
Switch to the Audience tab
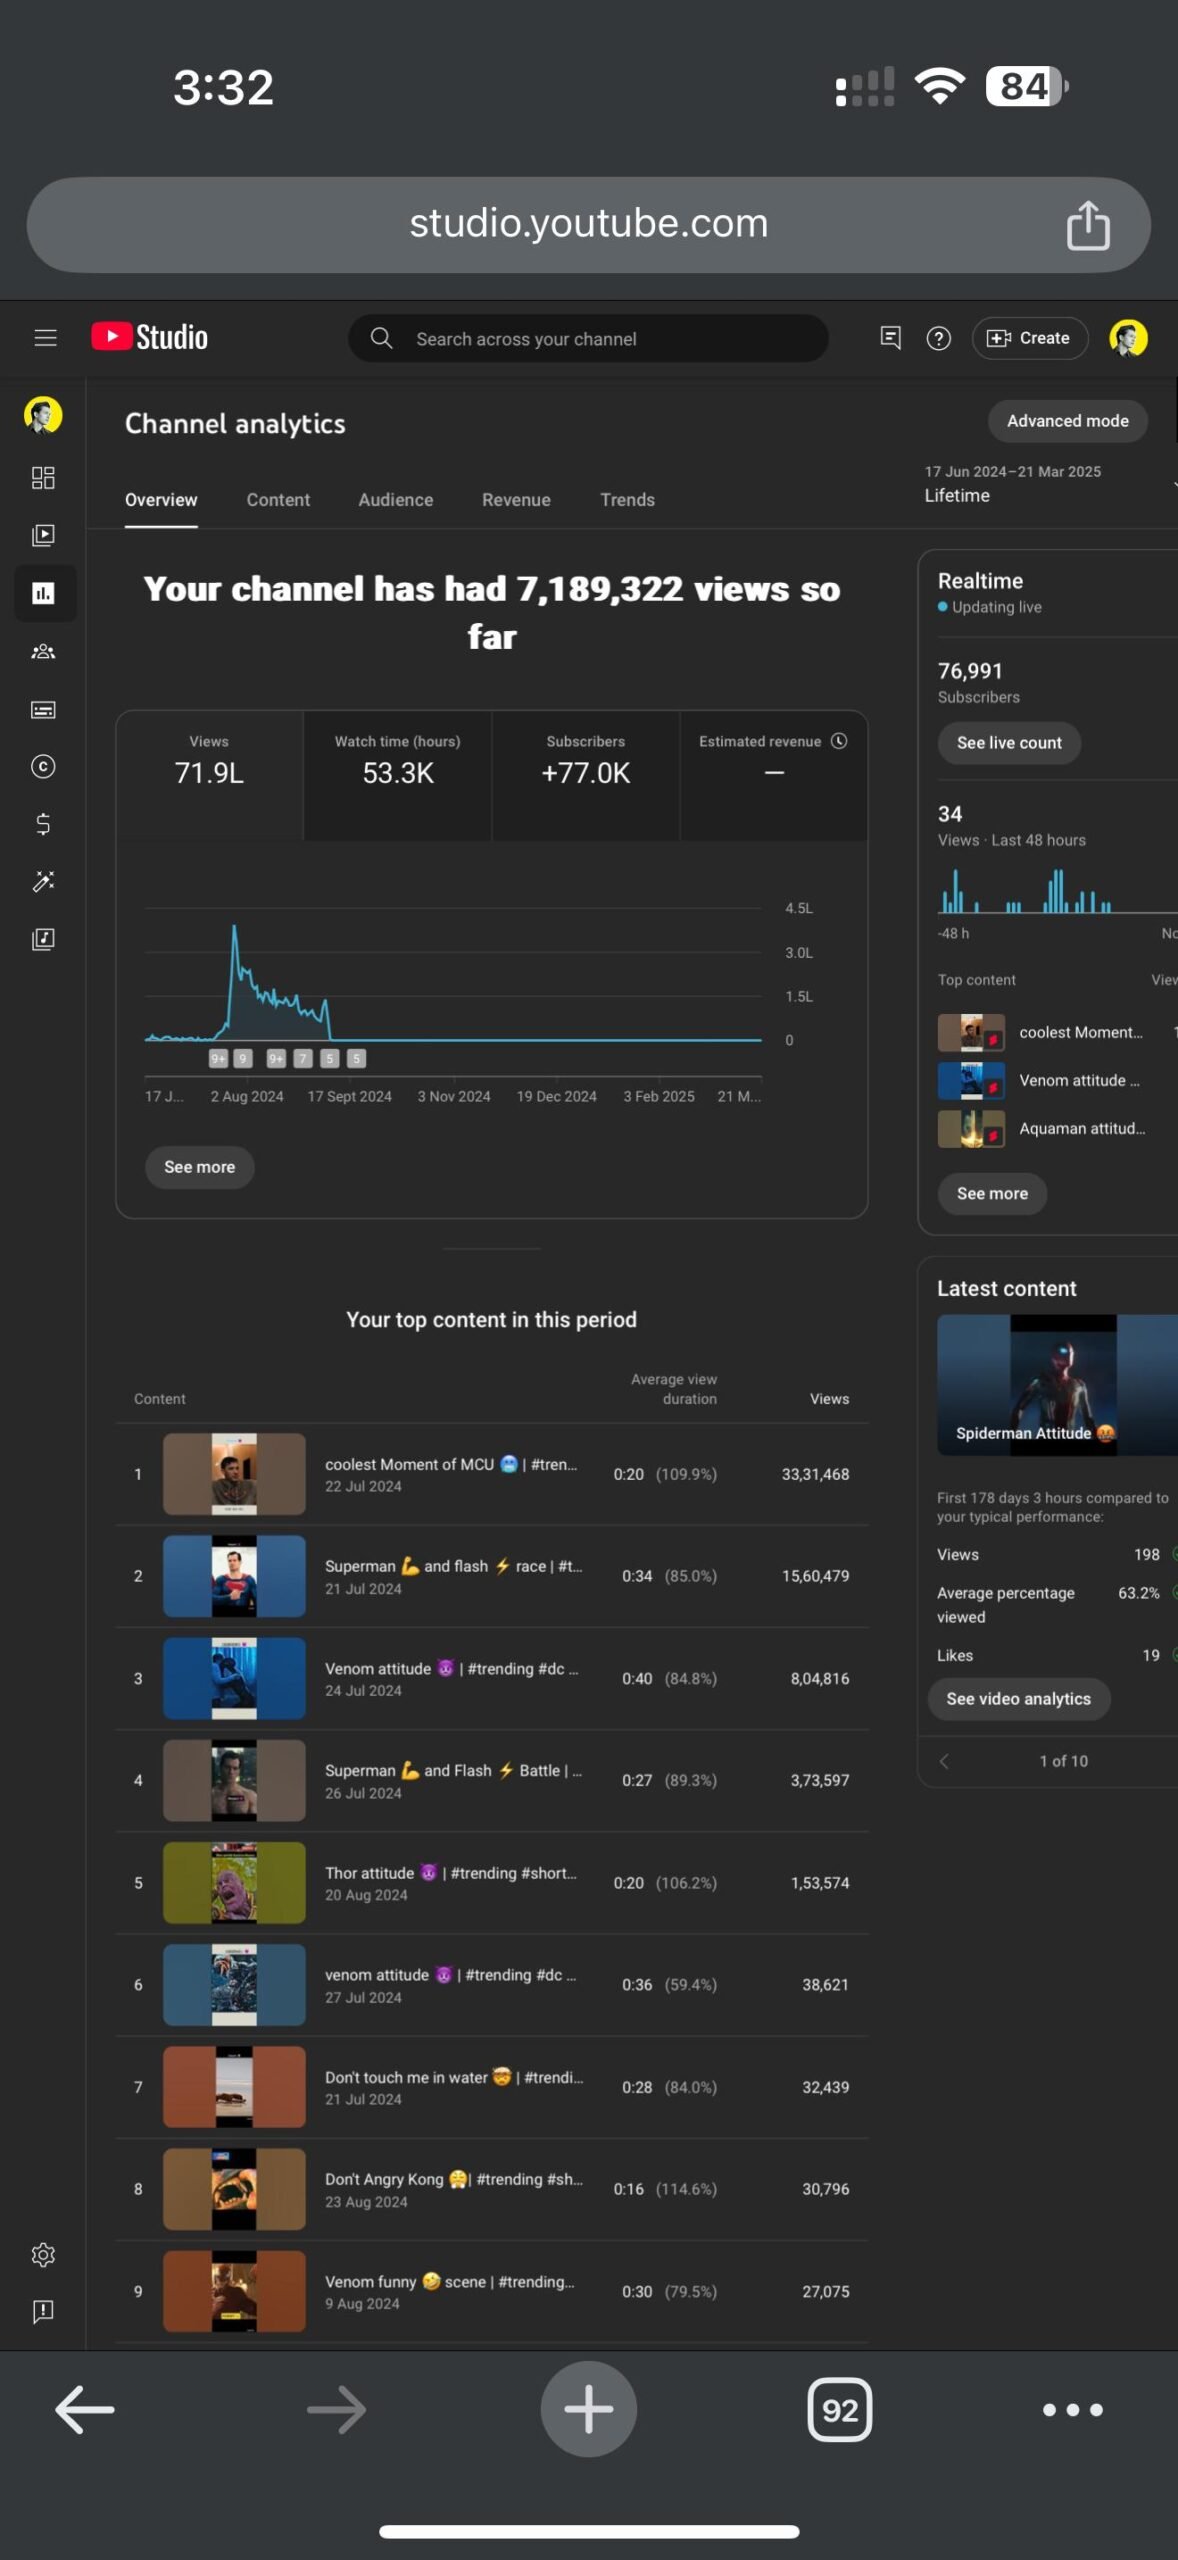point(395,500)
